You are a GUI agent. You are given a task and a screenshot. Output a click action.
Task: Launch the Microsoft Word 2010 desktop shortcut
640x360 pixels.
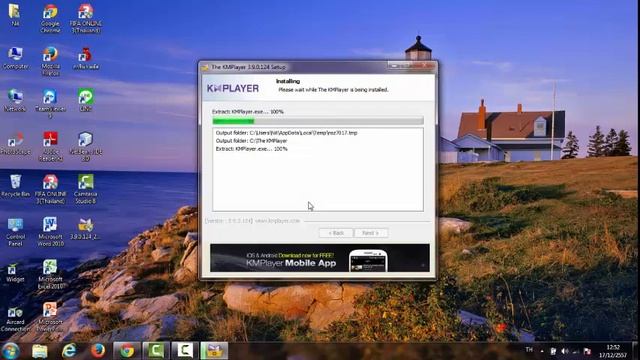click(x=50, y=231)
